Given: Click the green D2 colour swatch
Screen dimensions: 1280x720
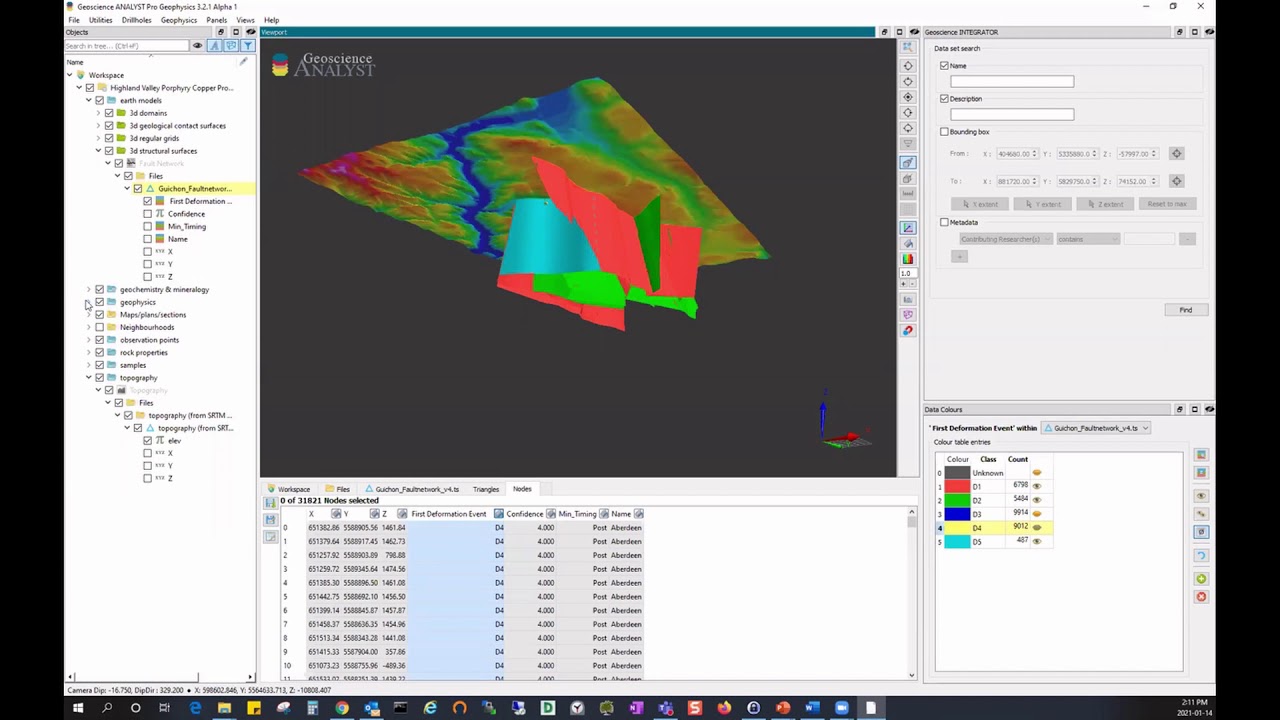Looking at the screenshot, I should [957, 500].
